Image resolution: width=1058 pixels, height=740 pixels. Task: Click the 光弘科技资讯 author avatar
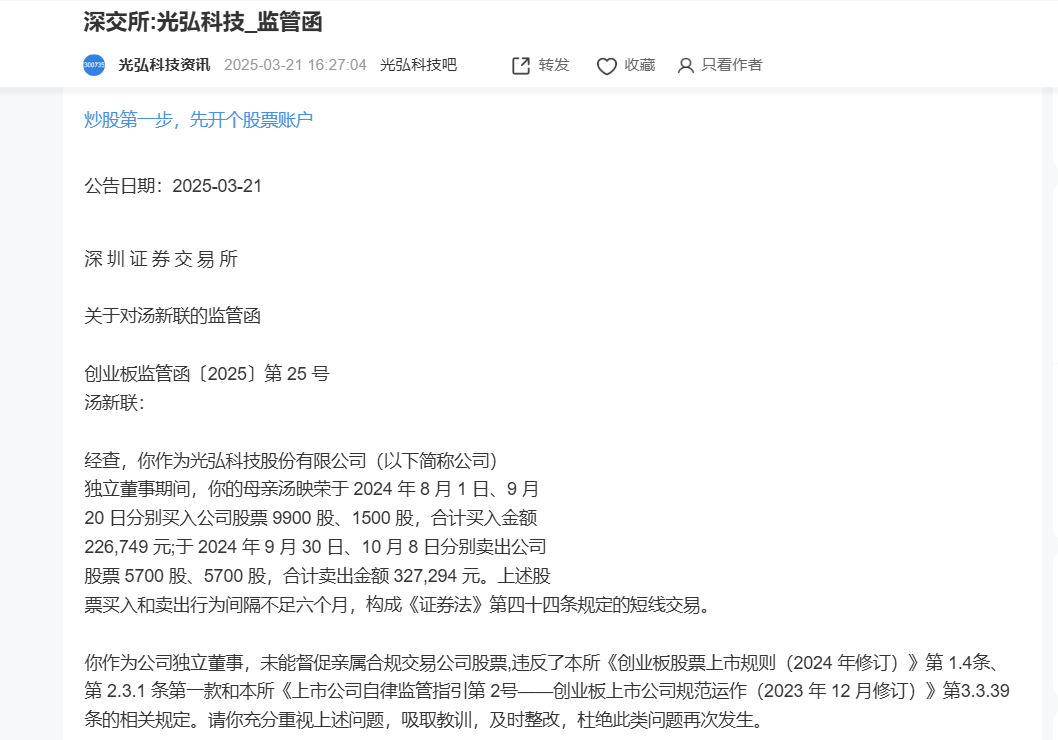pyautogui.click(x=94, y=65)
